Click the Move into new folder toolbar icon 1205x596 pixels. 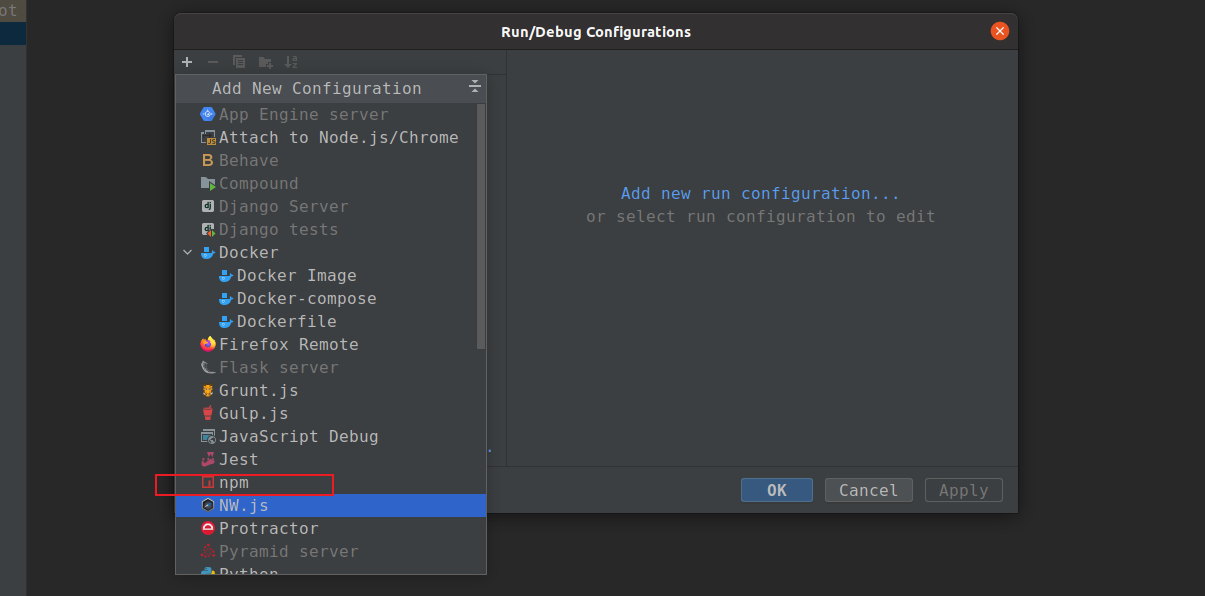click(265, 62)
